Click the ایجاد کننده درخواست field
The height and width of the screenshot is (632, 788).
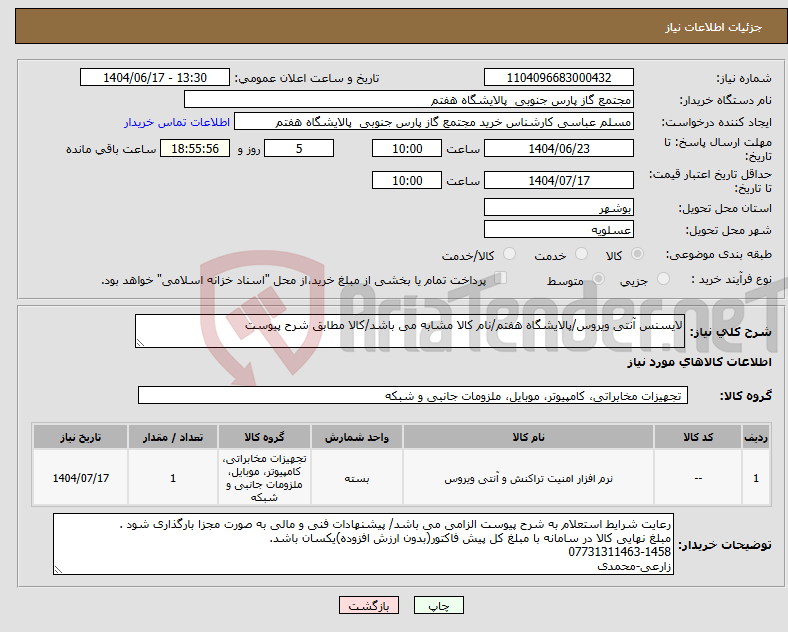[x=434, y=122]
